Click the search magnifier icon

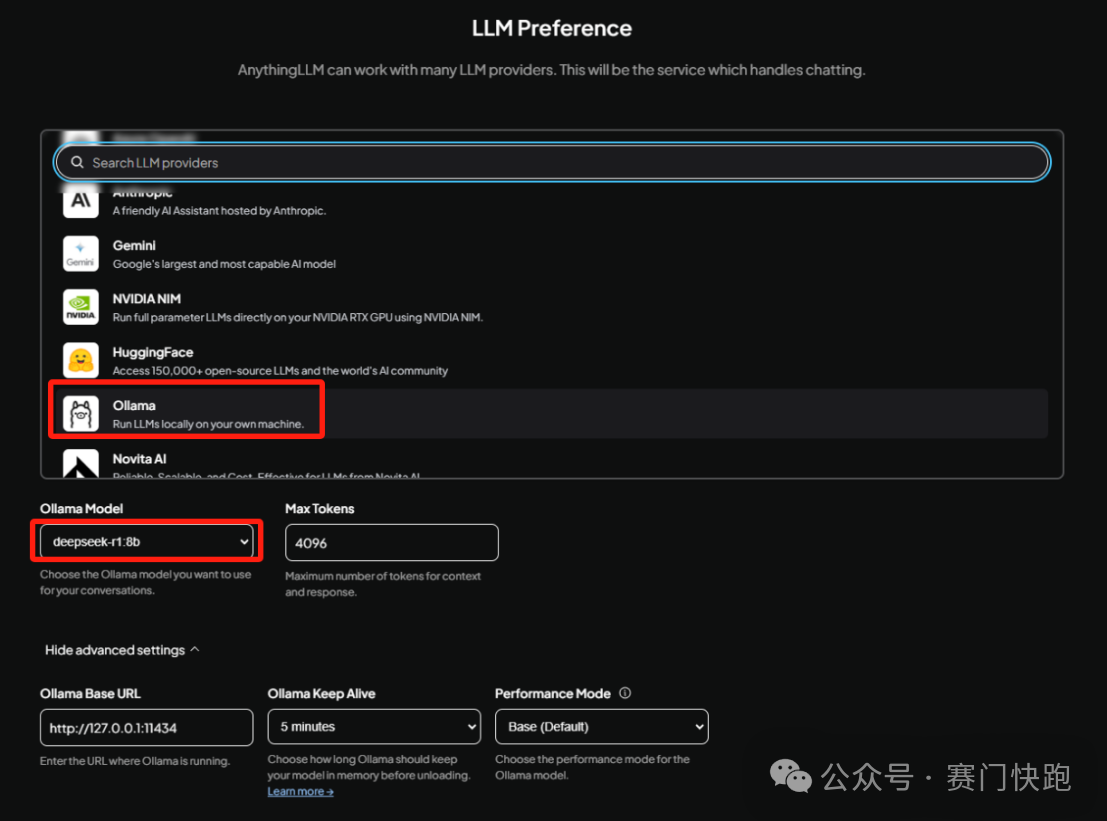click(x=77, y=162)
